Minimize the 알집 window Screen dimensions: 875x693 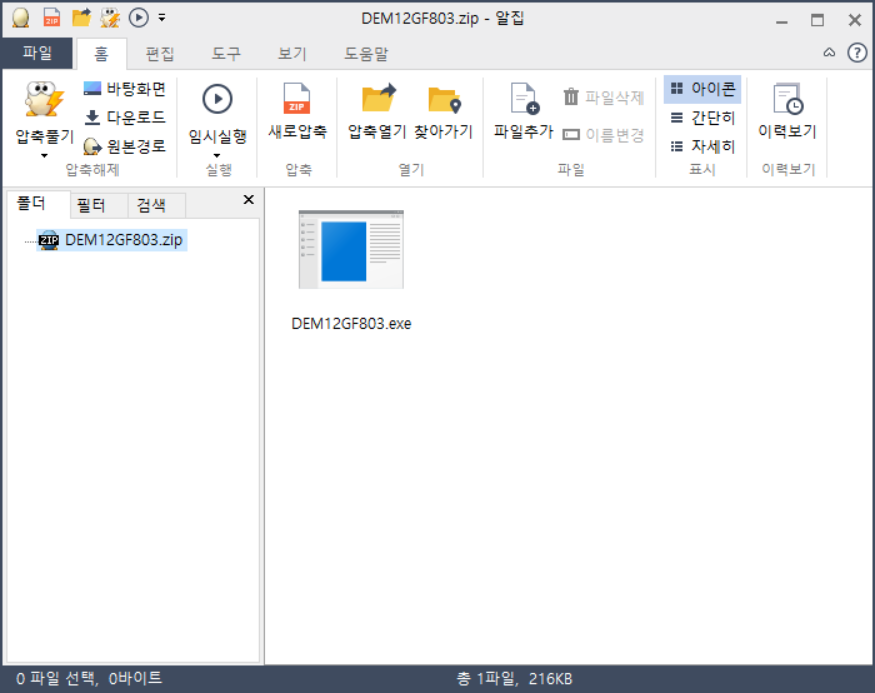click(782, 20)
